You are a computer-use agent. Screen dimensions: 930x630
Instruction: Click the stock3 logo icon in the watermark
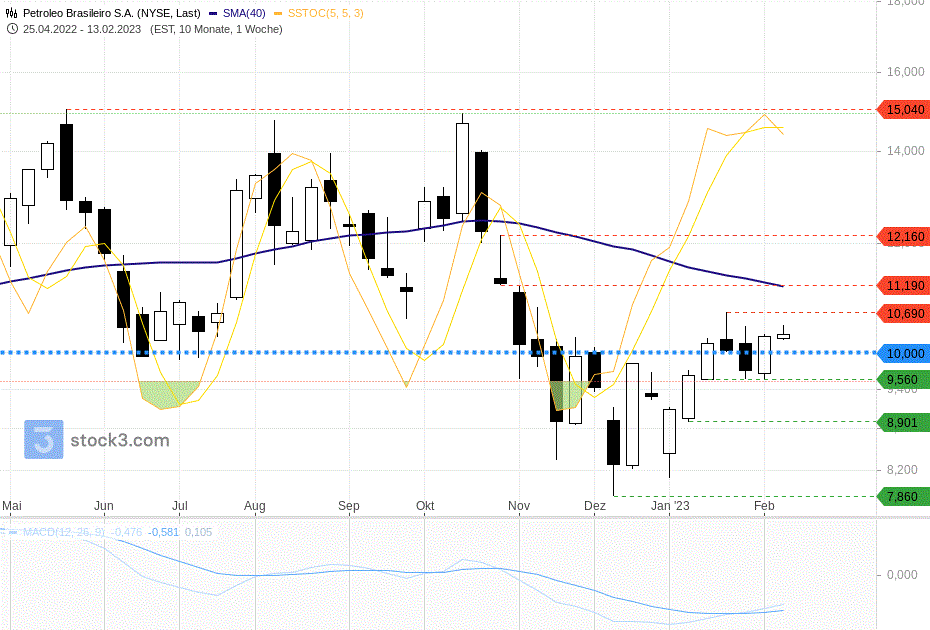(44, 440)
